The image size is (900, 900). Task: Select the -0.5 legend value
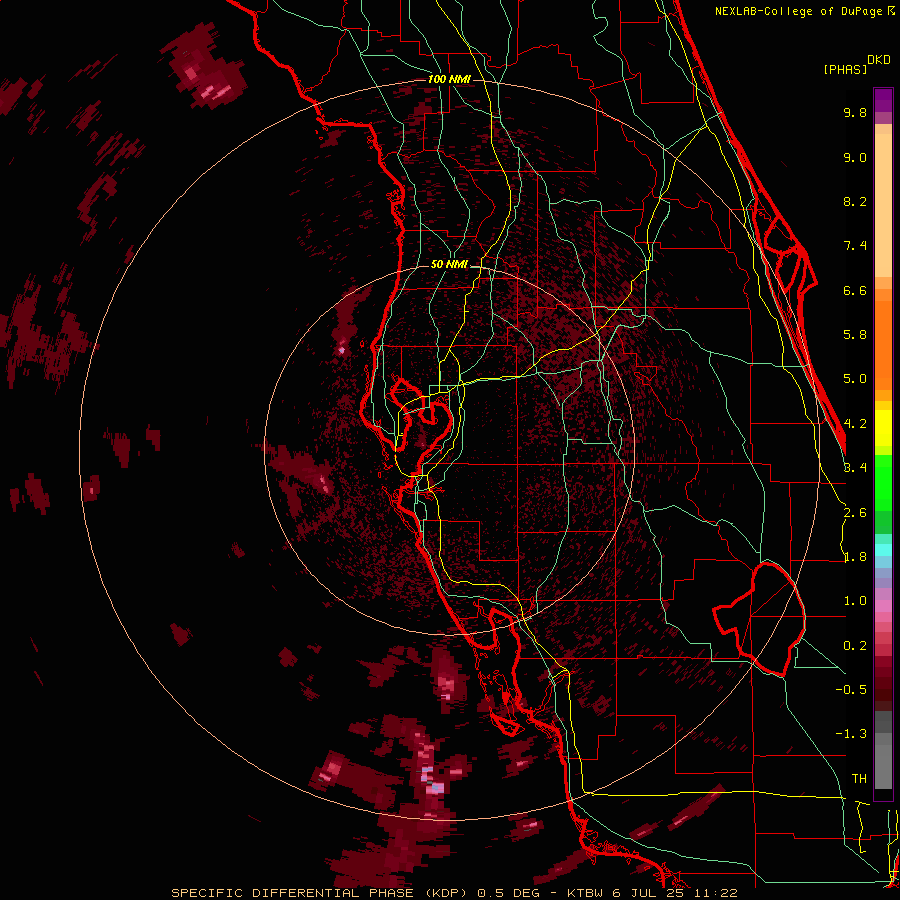coord(851,690)
